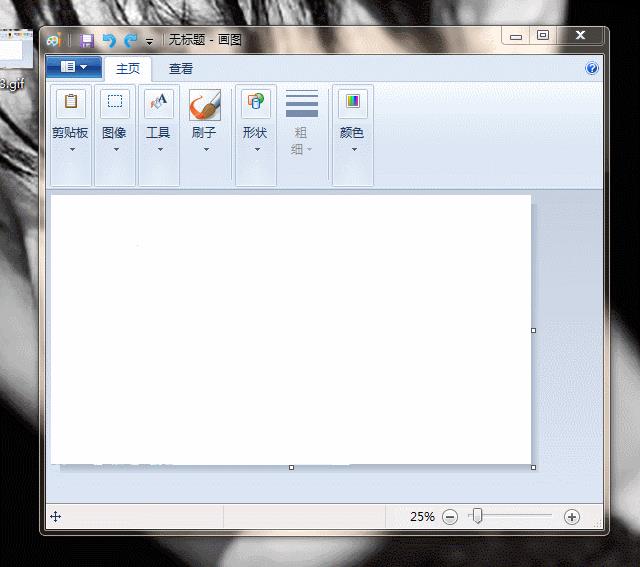
Task: Open the Tools (工具) group icon
Action: tap(158, 102)
